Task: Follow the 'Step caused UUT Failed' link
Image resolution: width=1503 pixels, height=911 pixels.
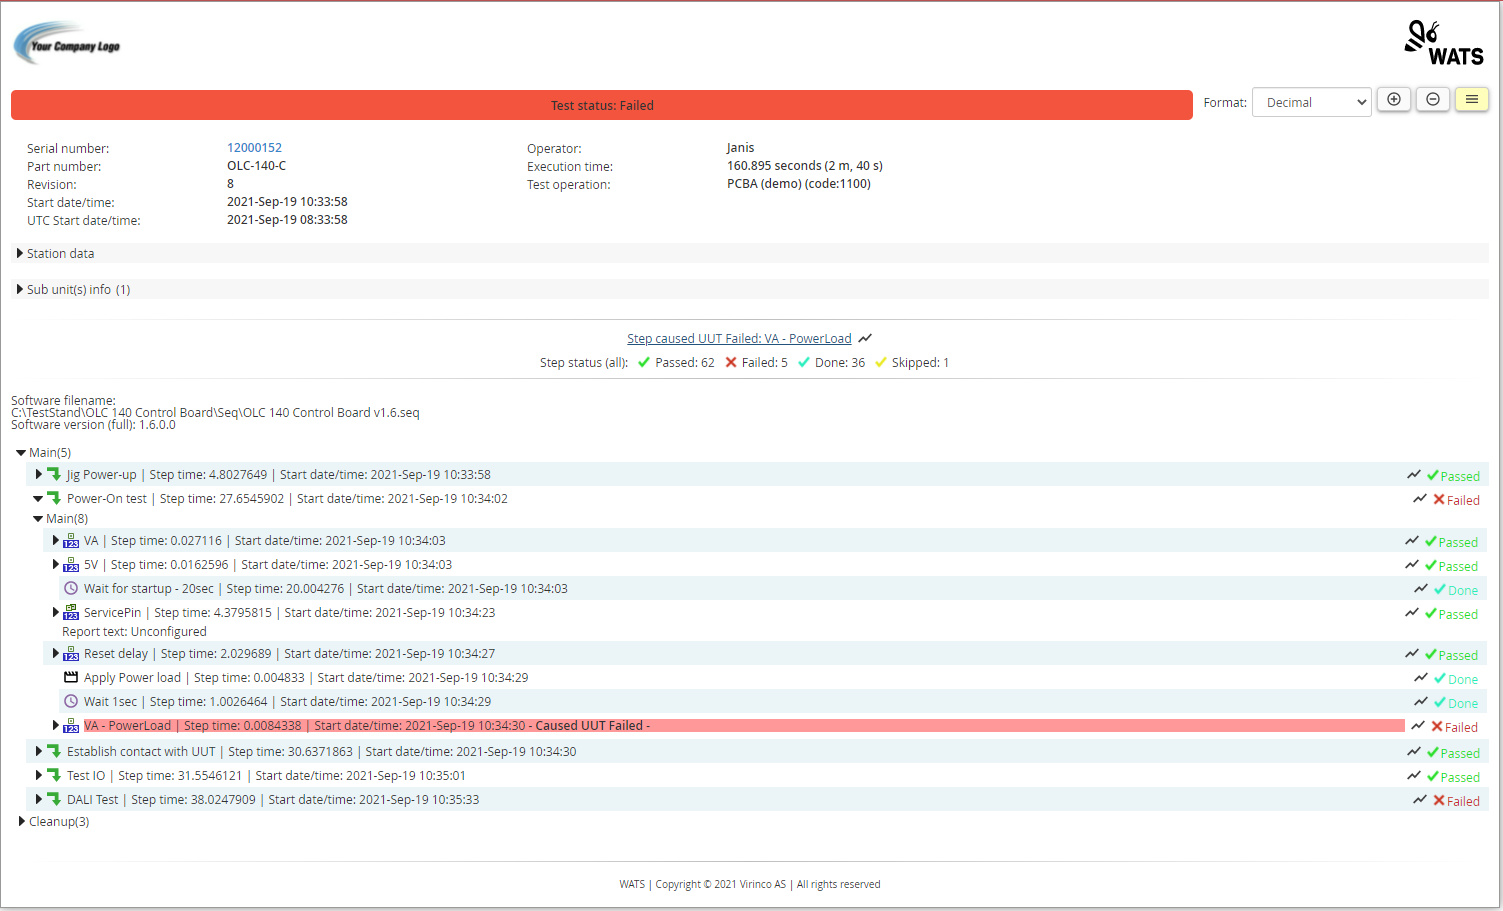Action: point(739,339)
